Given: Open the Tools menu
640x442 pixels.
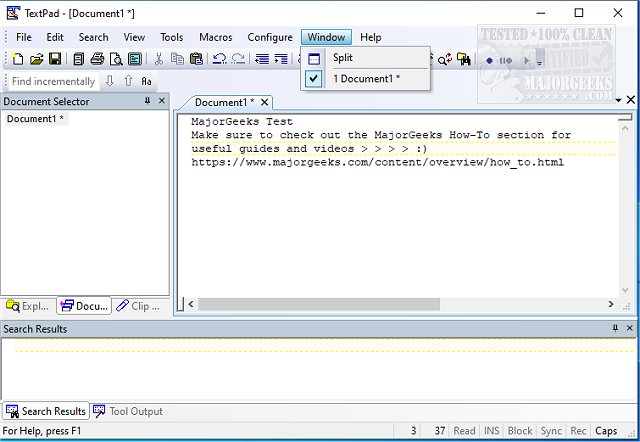Looking at the screenshot, I should 171,37.
